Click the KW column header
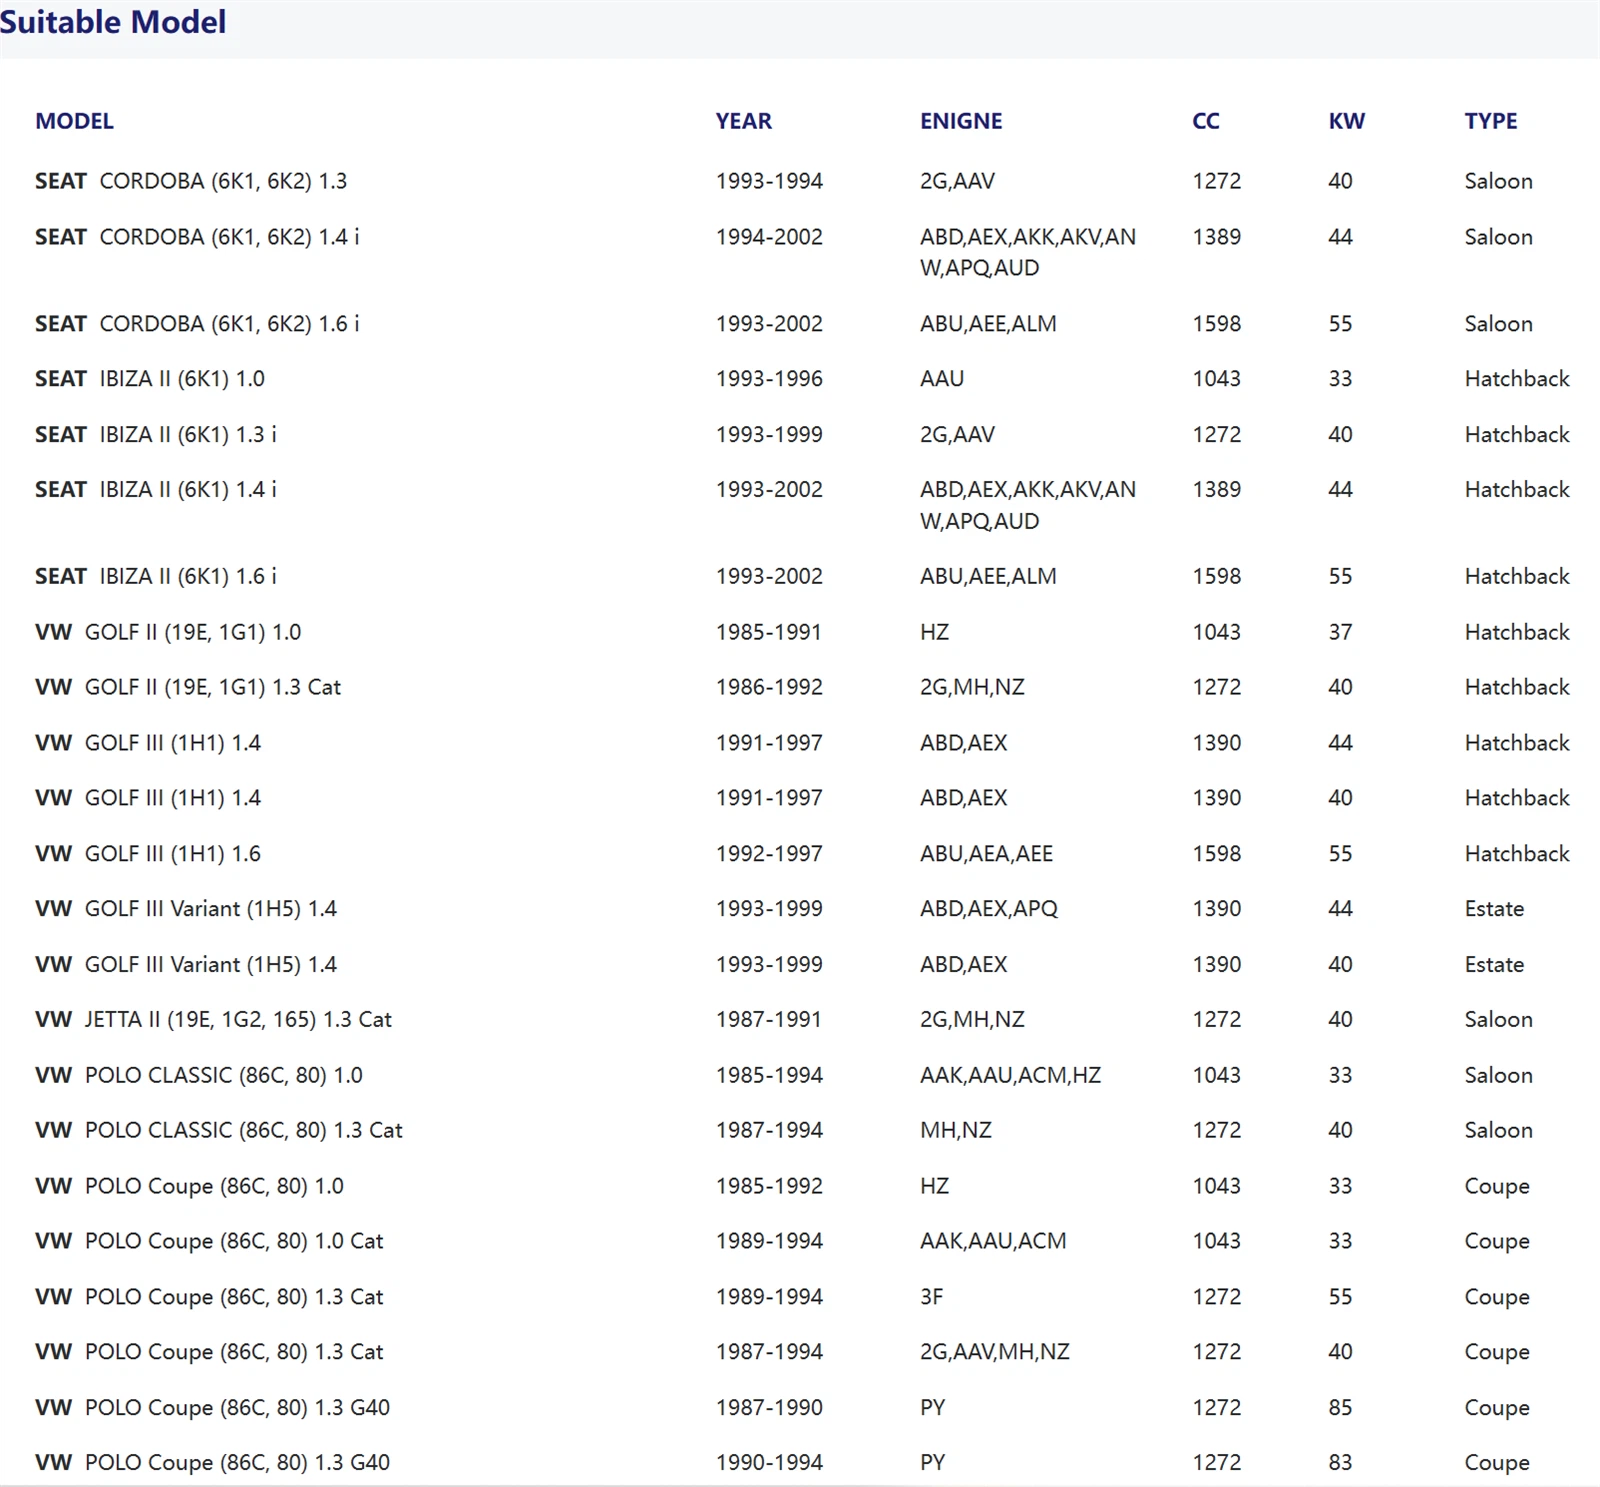 pyautogui.click(x=1346, y=121)
